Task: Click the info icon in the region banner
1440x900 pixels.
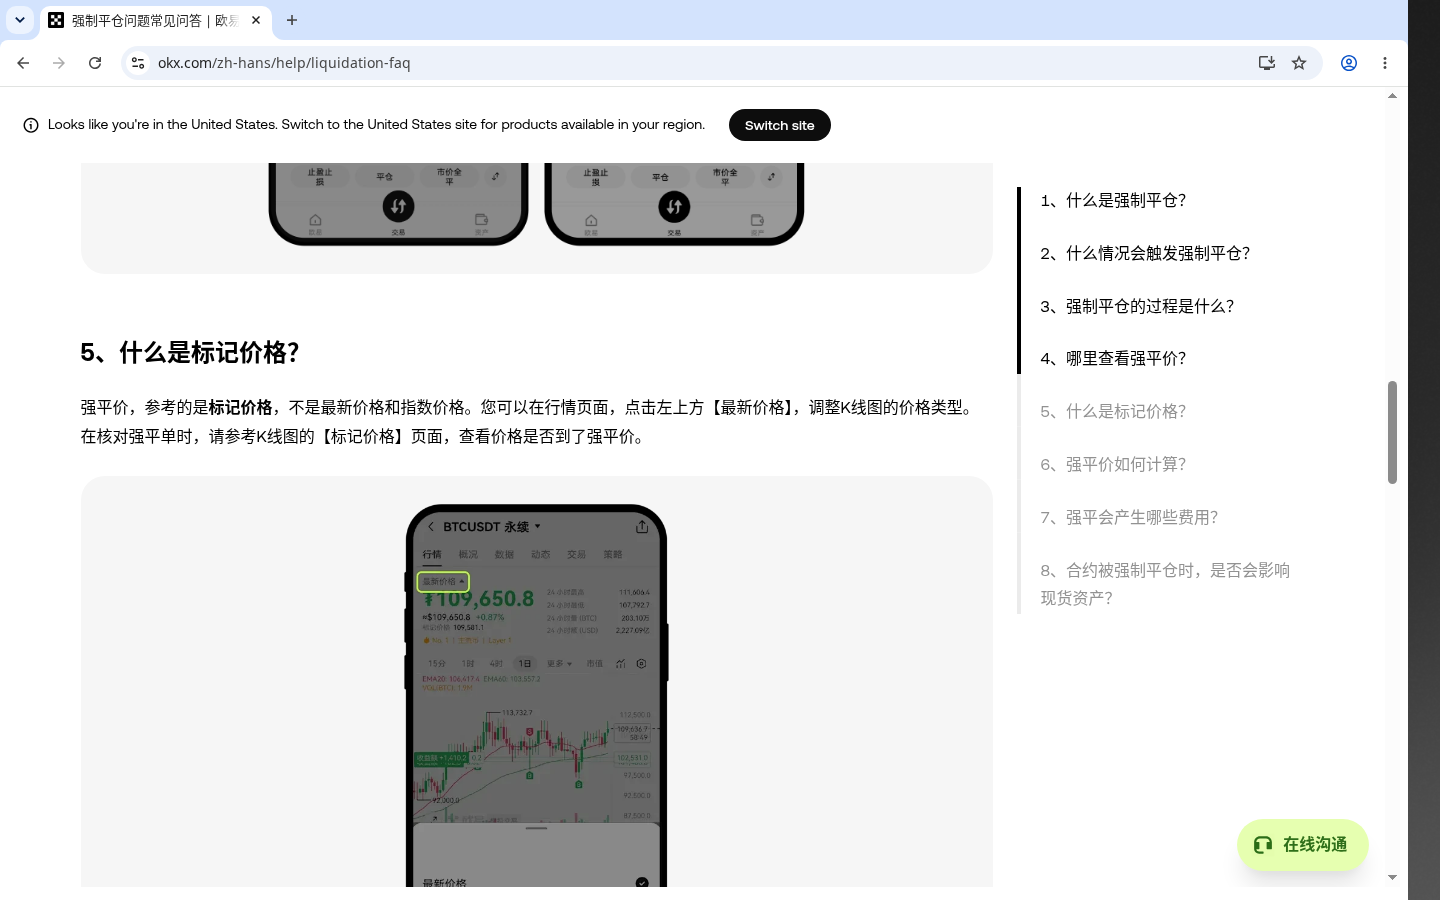Action: (x=31, y=125)
